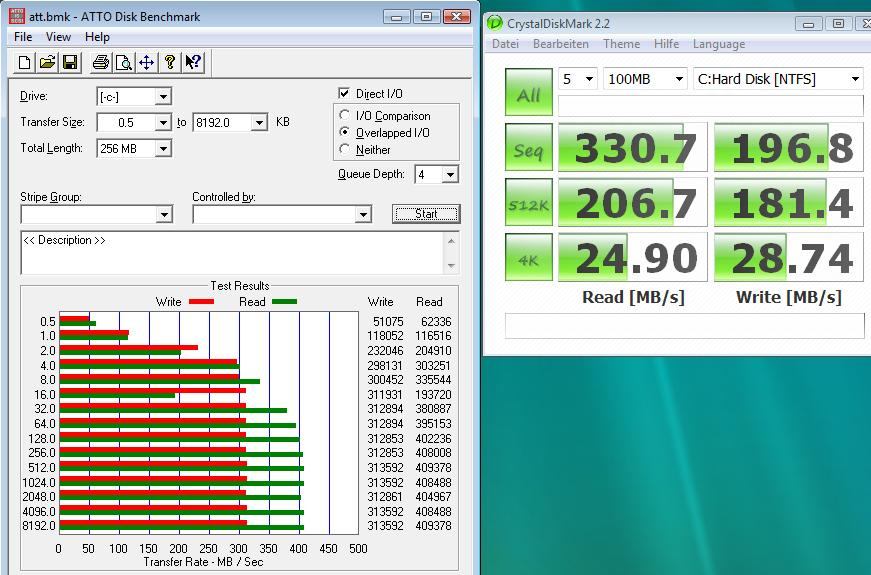Open Print Preview icon in ATTO toolbar

tap(123, 62)
